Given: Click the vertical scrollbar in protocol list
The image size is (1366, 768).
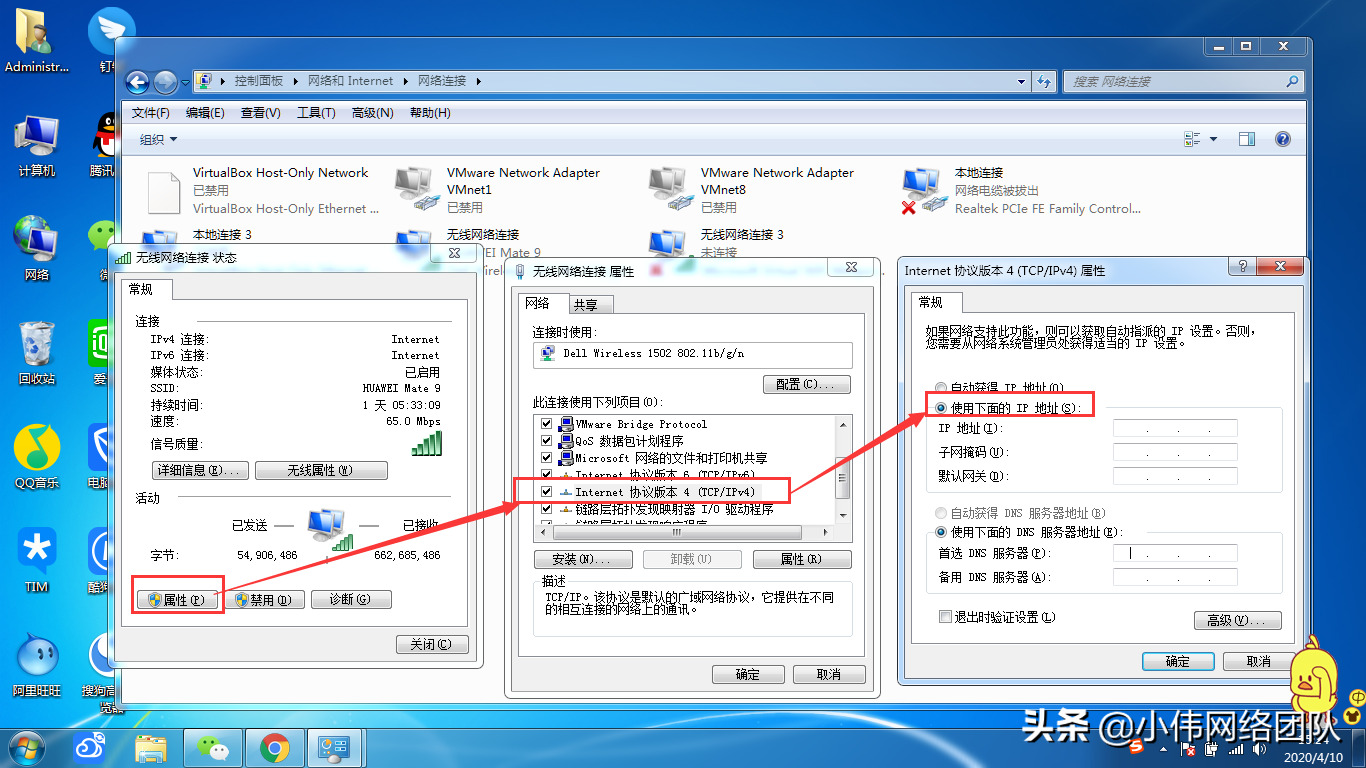Looking at the screenshot, I should coord(843,468).
